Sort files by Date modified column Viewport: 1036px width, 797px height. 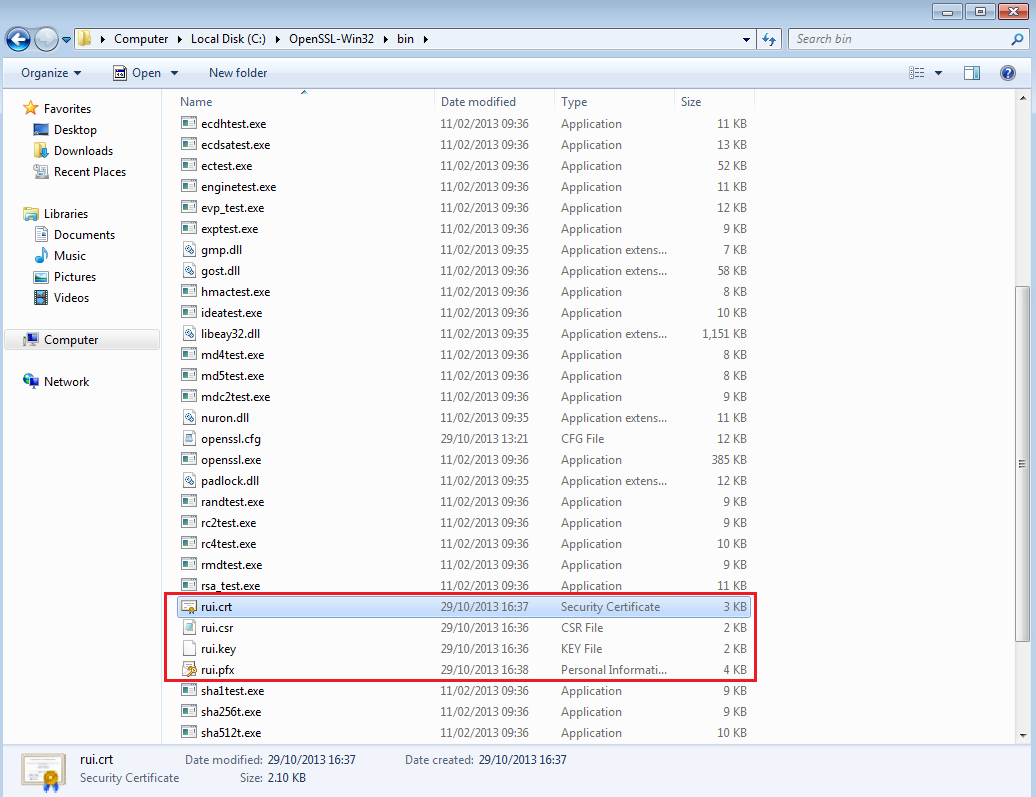pos(479,102)
